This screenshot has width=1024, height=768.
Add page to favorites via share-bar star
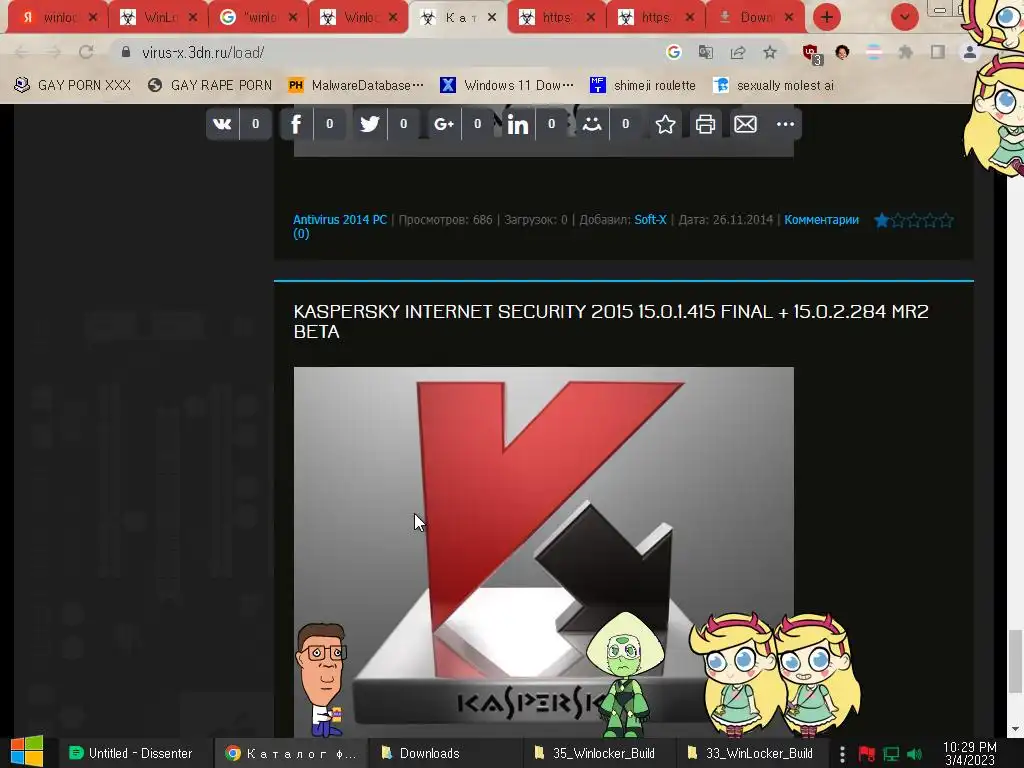point(665,124)
